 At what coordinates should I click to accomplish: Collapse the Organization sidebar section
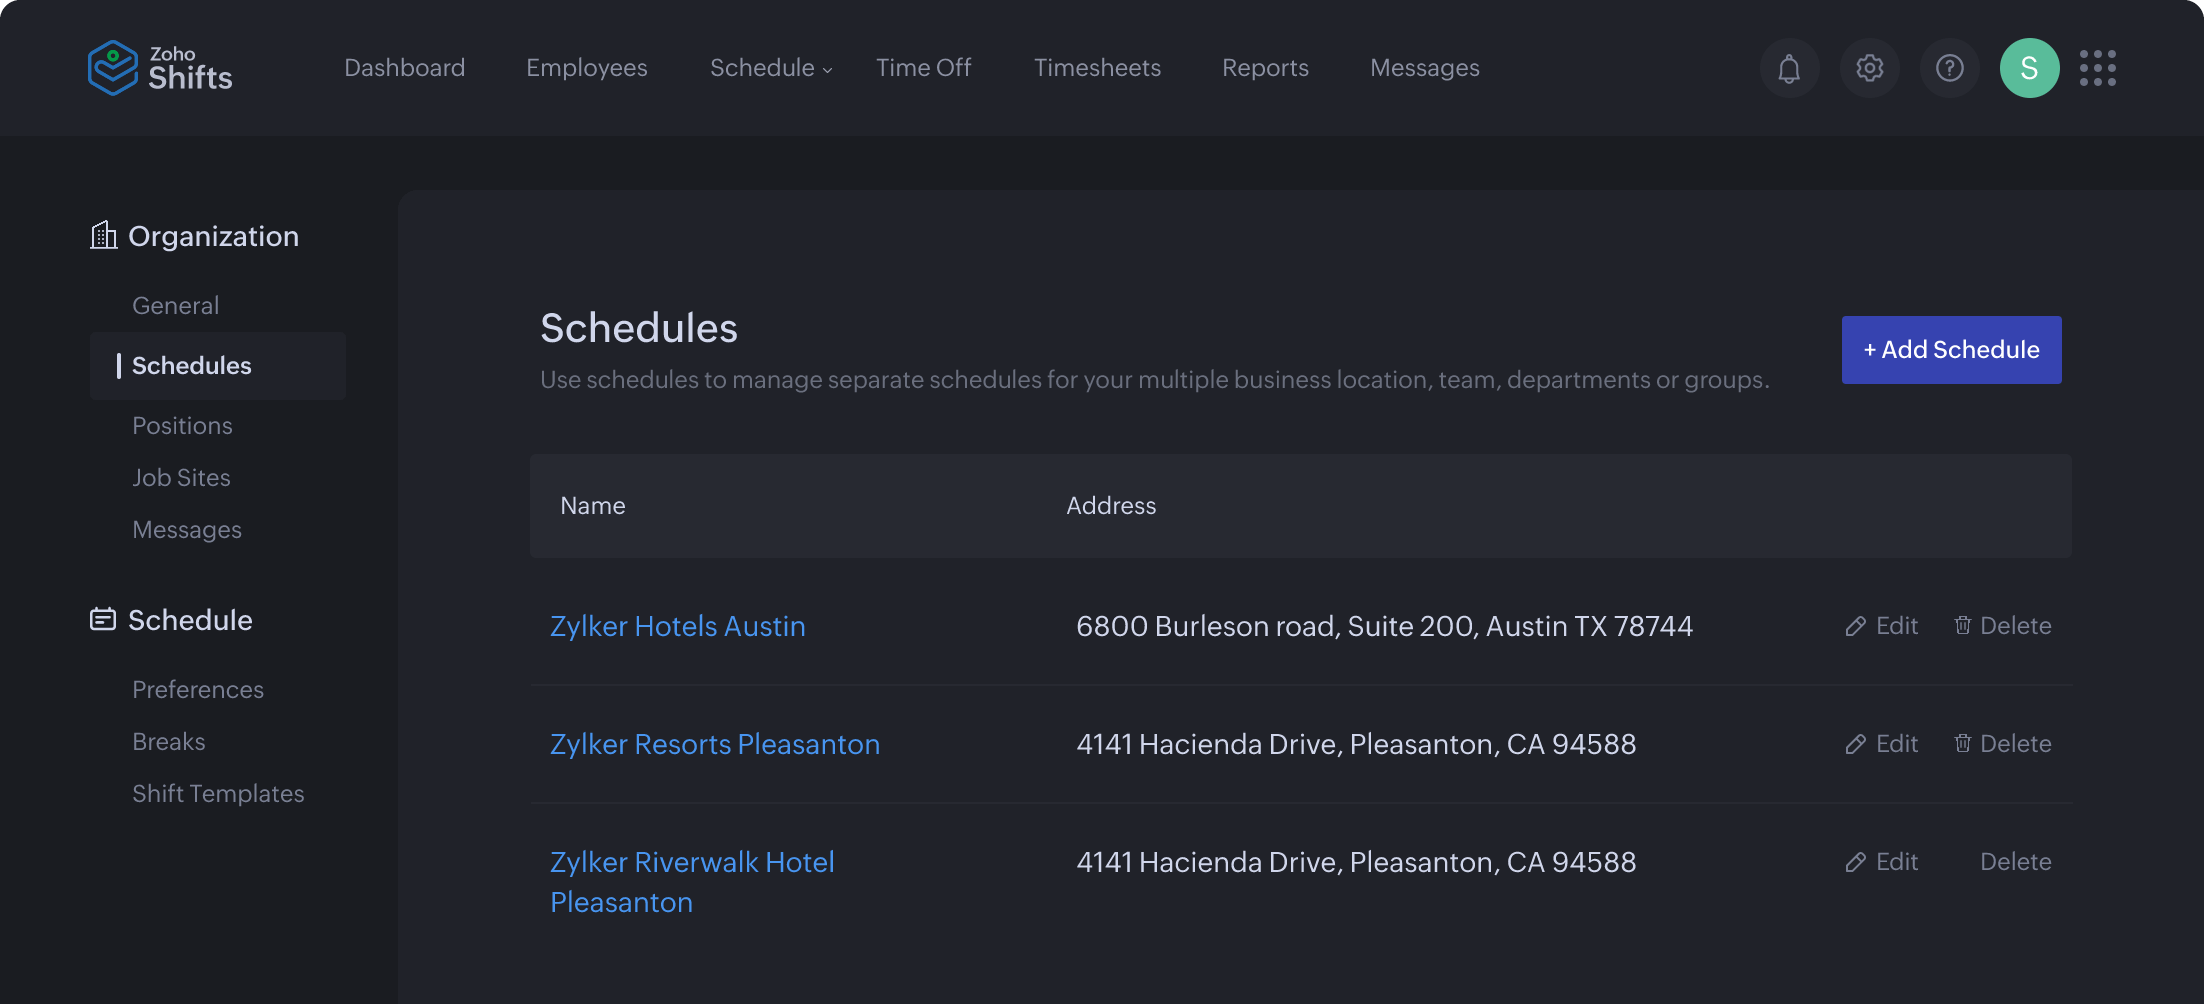213,236
